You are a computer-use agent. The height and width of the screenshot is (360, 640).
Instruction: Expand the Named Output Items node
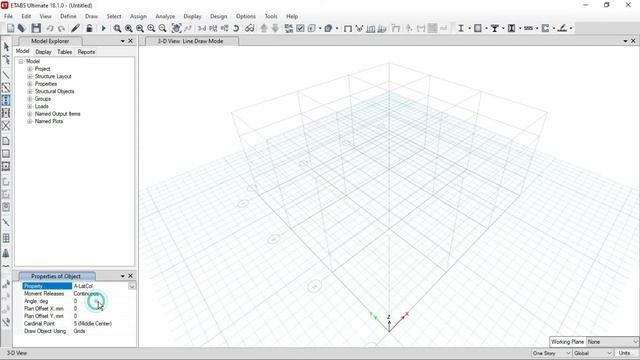point(29,114)
